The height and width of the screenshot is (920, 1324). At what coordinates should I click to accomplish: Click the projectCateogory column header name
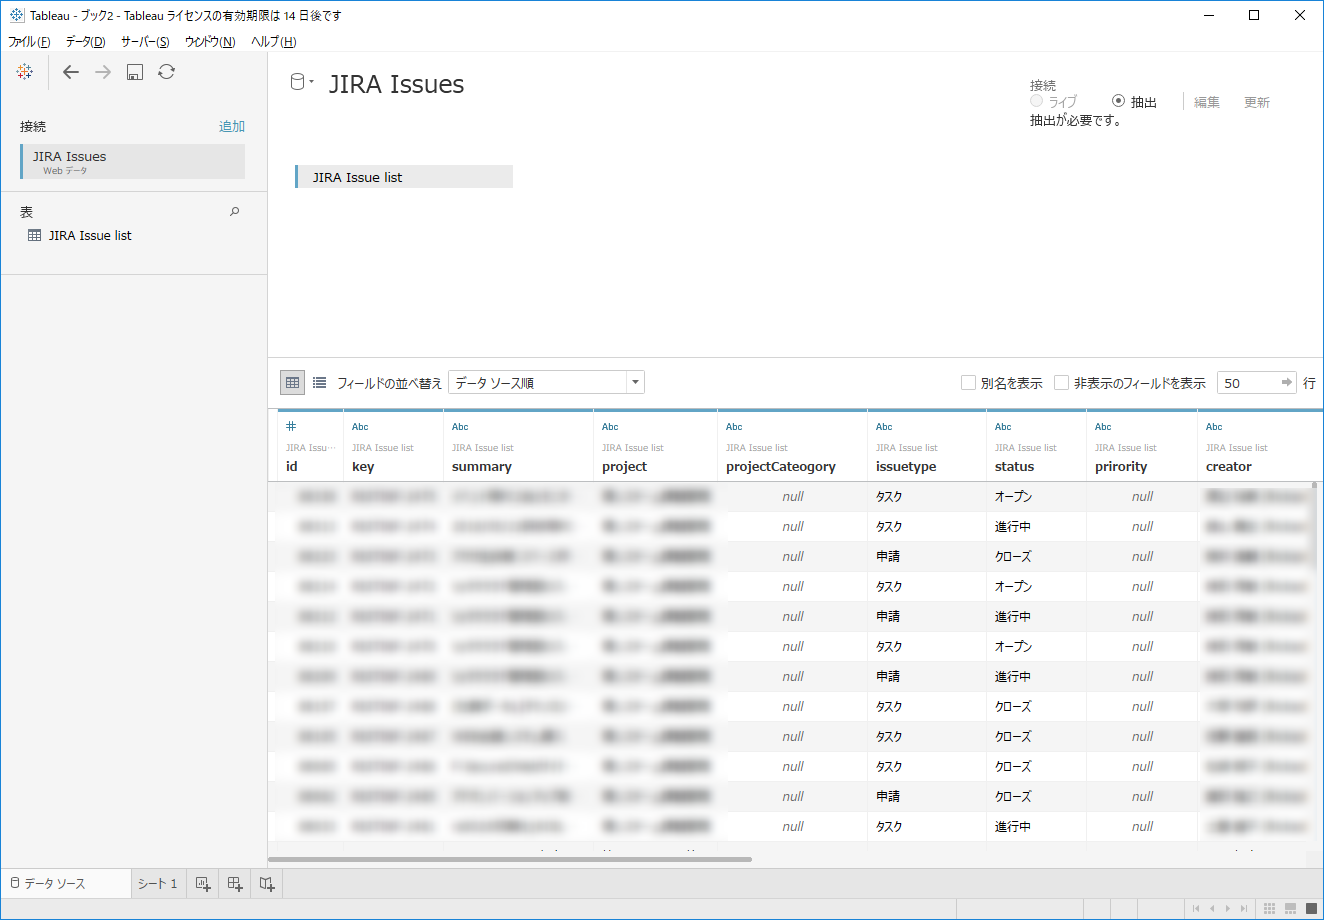[x=781, y=467]
